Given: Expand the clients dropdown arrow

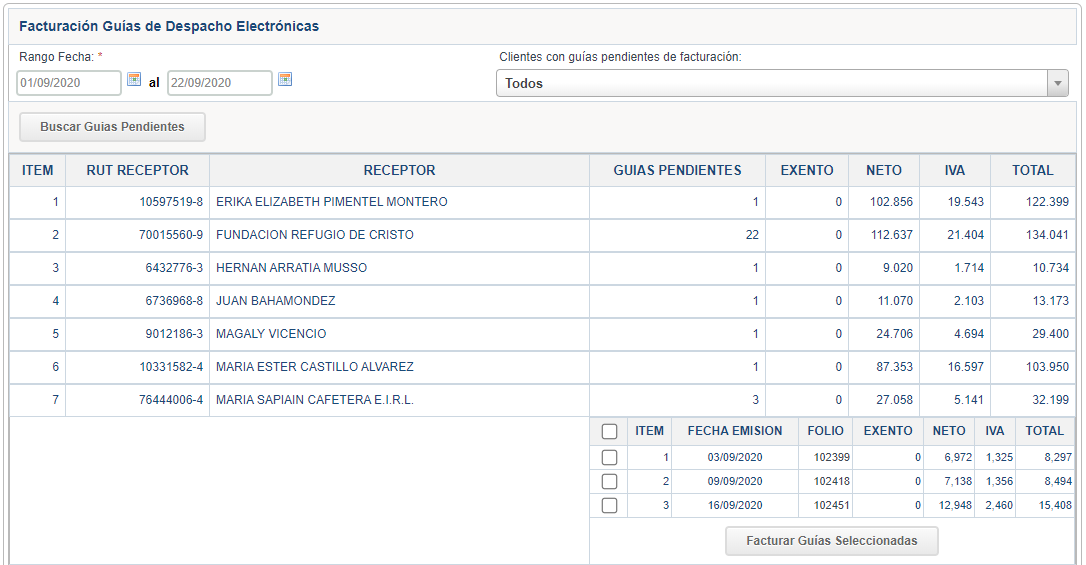Looking at the screenshot, I should point(1057,84).
